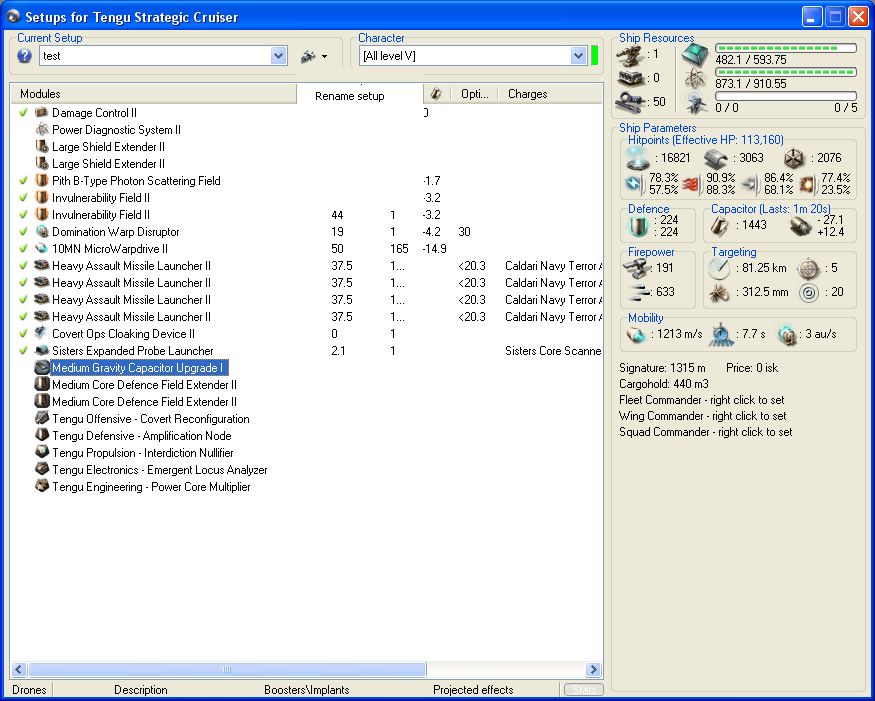Image resolution: width=875 pixels, height=701 pixels.
Task: Click the shield hitpoints icon beside 16821
Action: point(636,158)
